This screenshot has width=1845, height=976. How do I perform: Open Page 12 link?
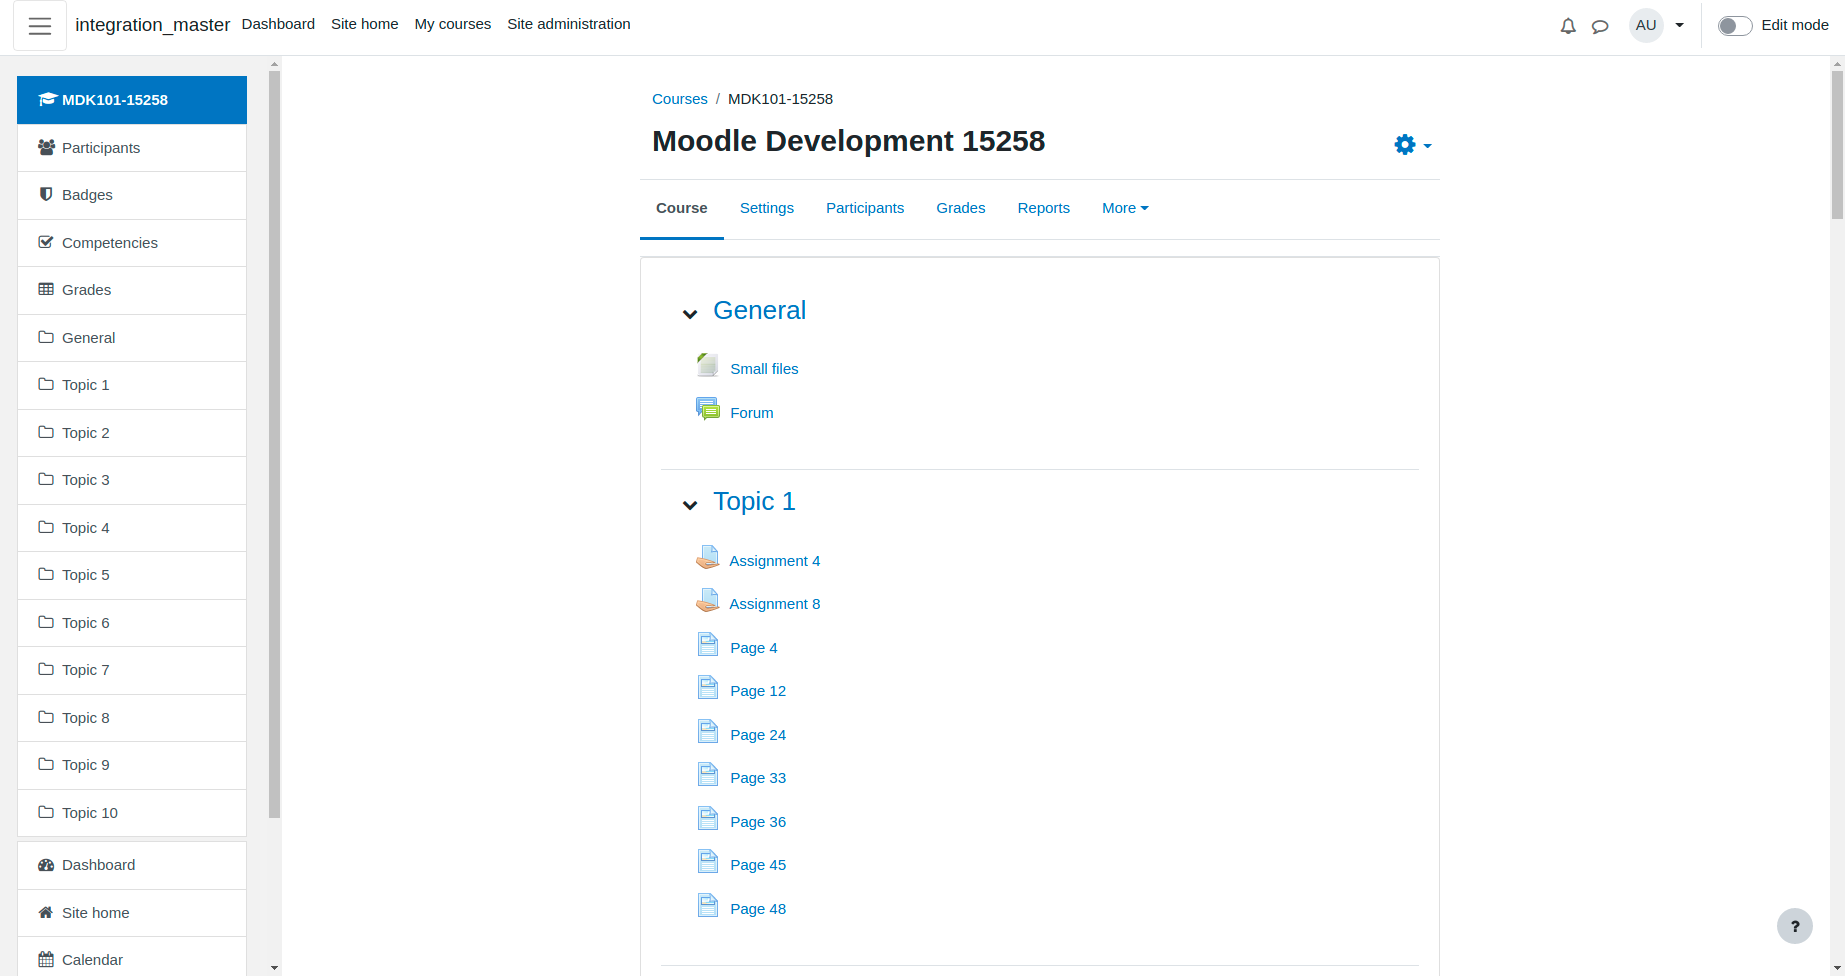click(x=758, y=691)
